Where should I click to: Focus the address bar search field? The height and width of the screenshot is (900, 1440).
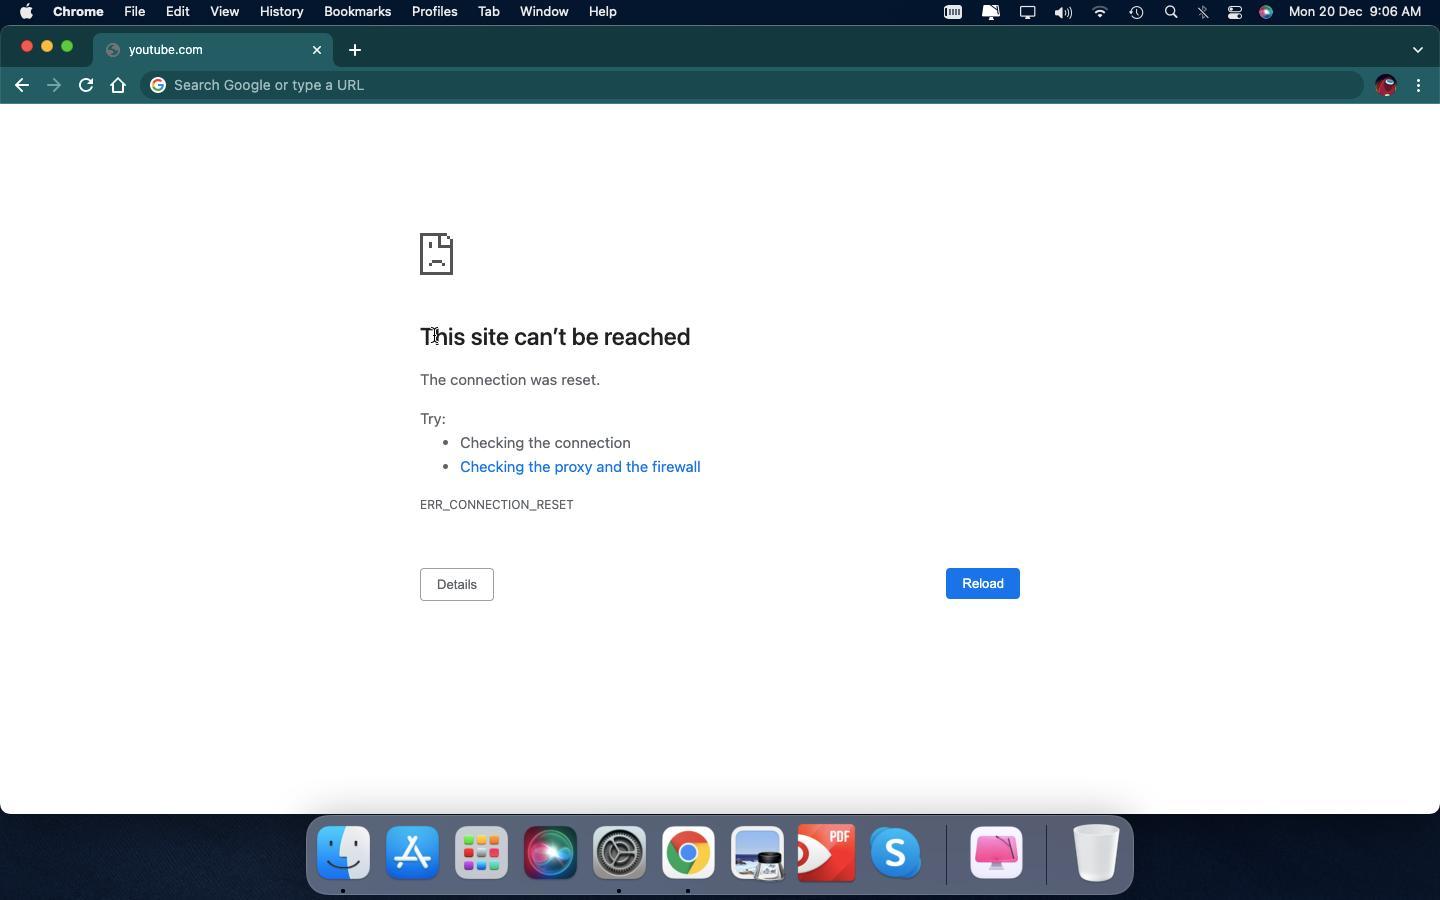pos(752,85)
